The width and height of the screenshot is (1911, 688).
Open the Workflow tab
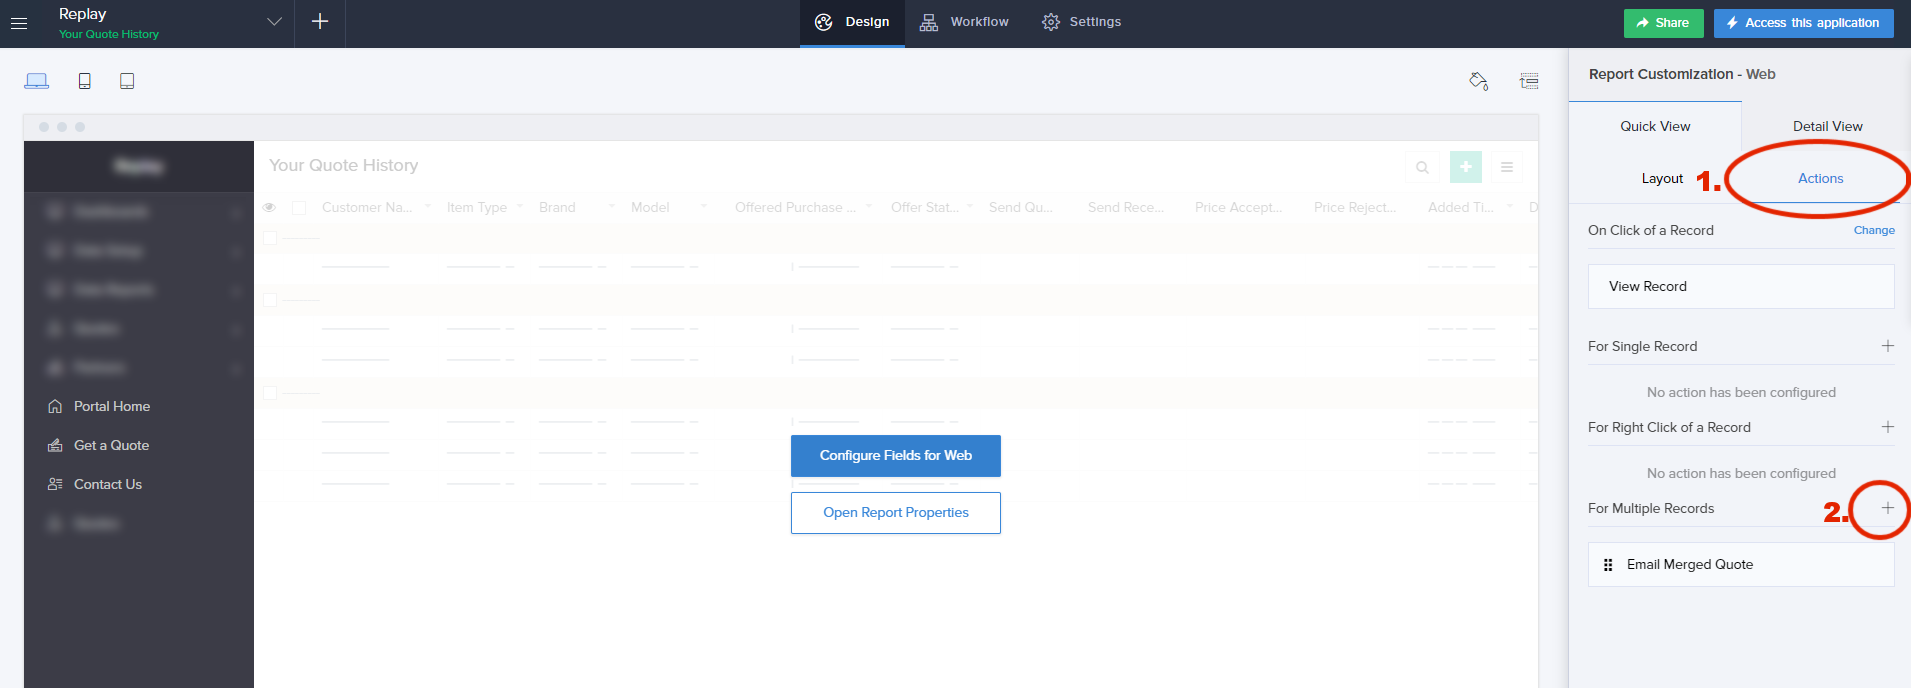965,22
